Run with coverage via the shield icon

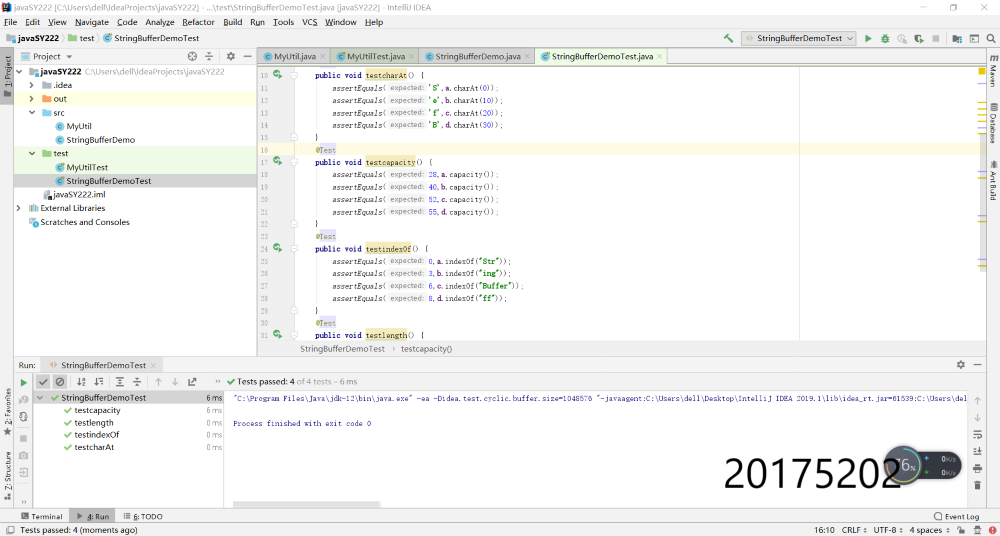[918, 38]
